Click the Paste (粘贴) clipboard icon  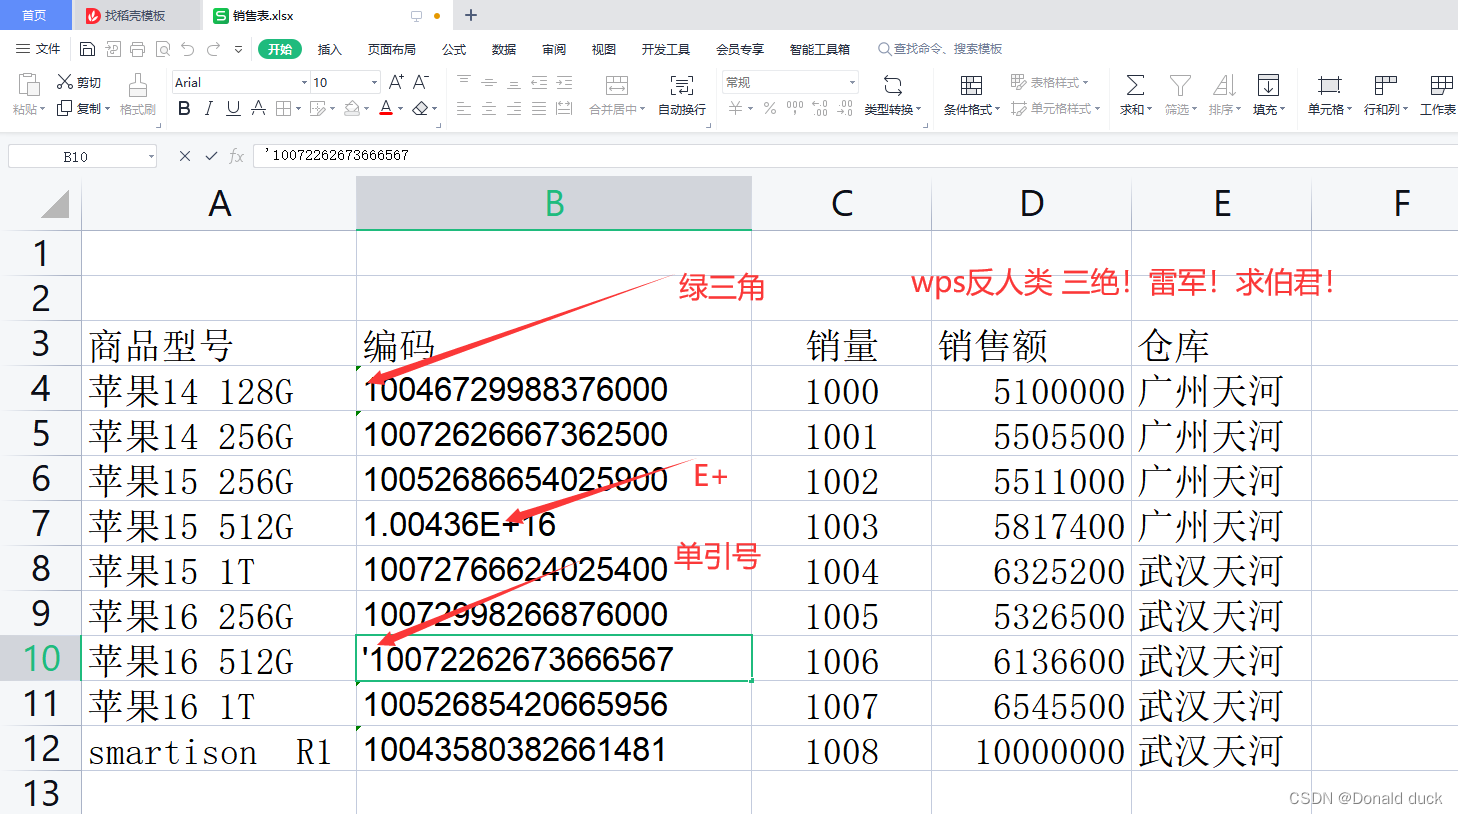click(x=29, y=85)
